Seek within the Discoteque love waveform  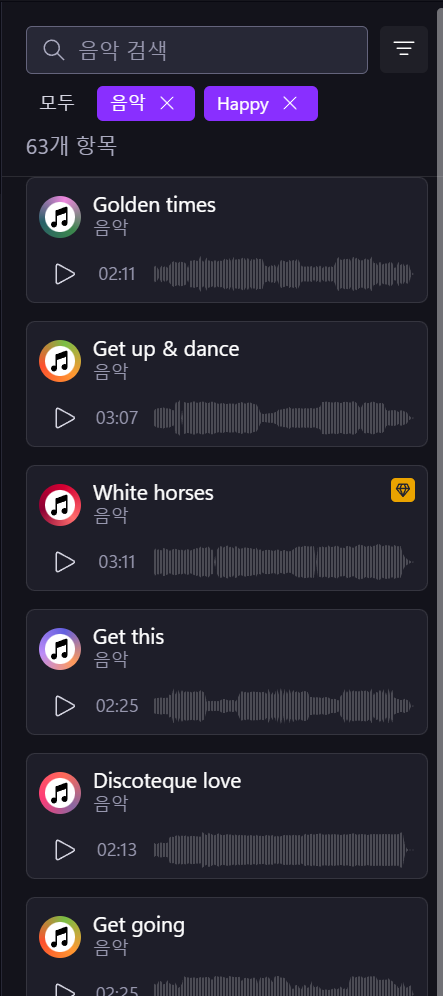point(283,850)
